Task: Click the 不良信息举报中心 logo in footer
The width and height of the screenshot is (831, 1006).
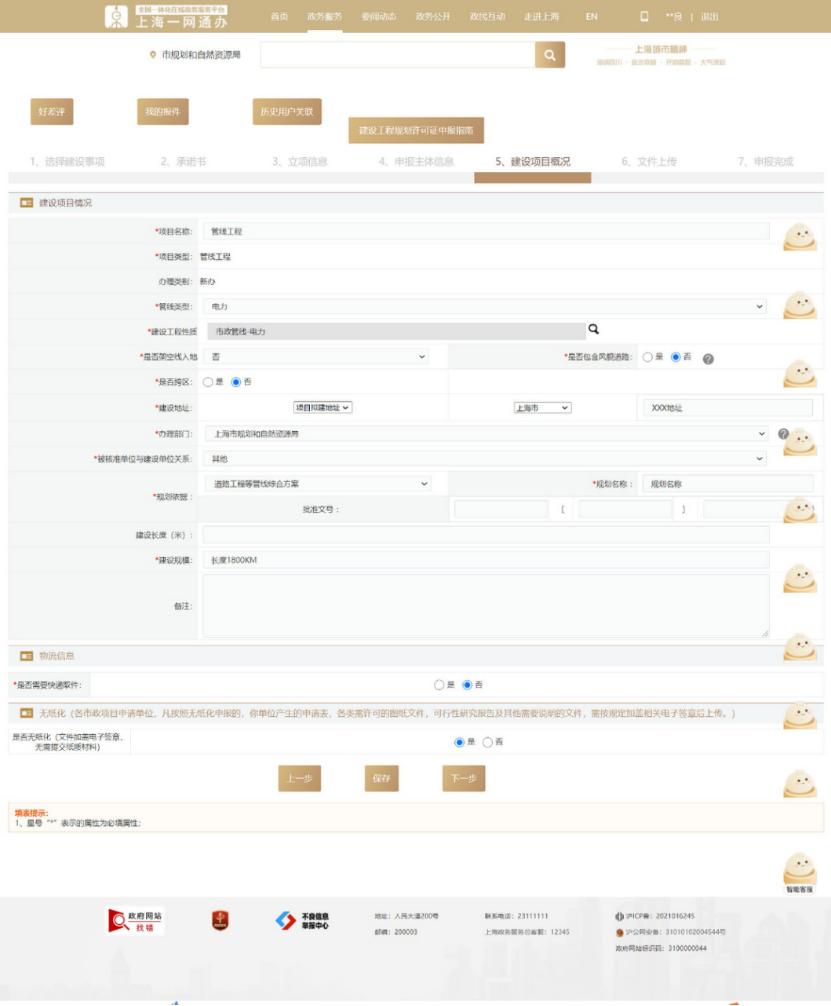Action: point(302,922)
